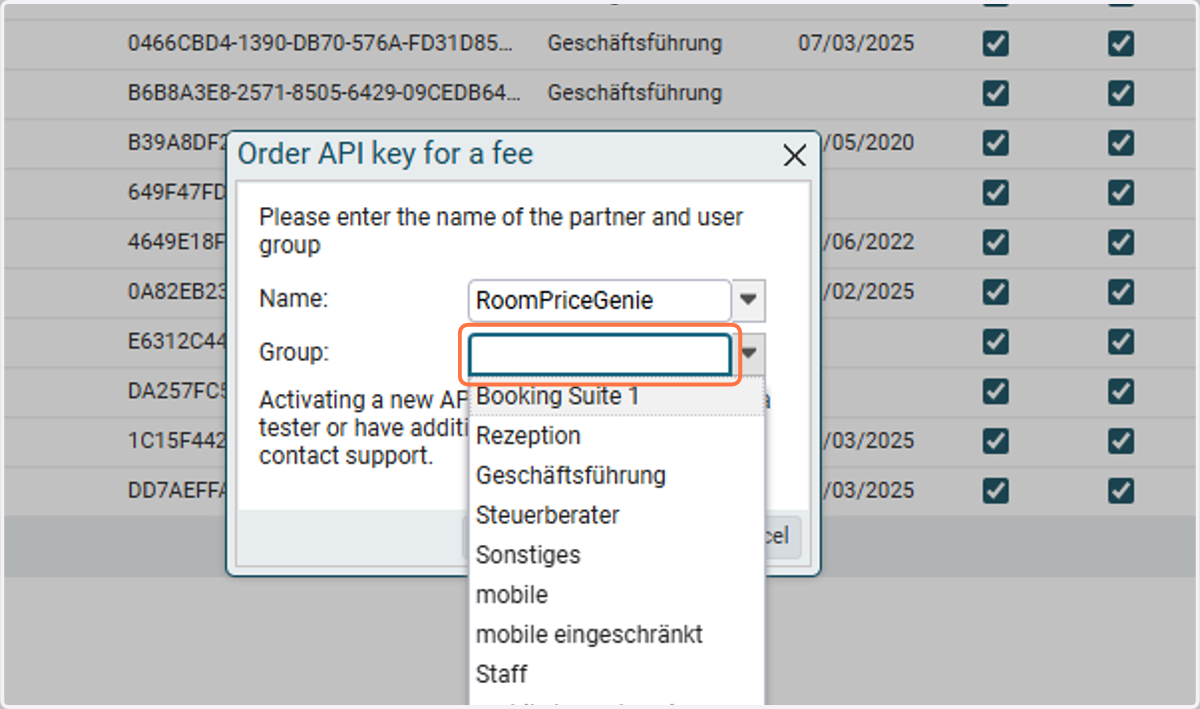Image resolution: width=1200 pixels, height=709 pixels.
Task: Toggle left checkbox in B39A8DF row
Action: (x=995, y=143)
